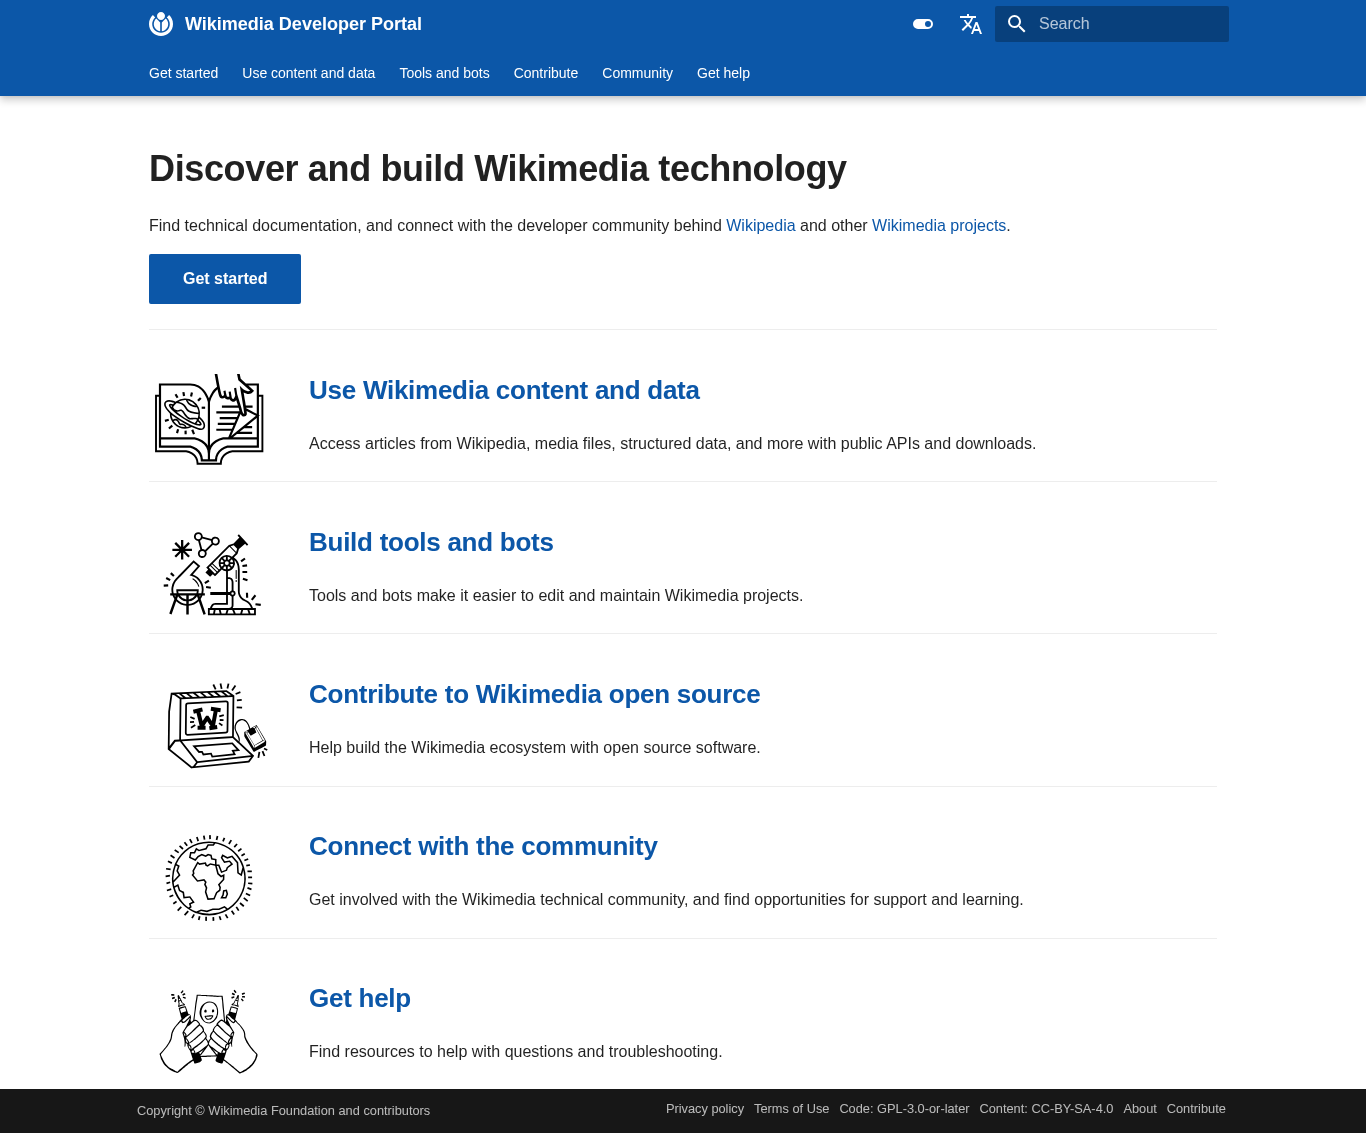Open the About footer link
Screen dimensions: 1366x1133
coord(1140,1109)
